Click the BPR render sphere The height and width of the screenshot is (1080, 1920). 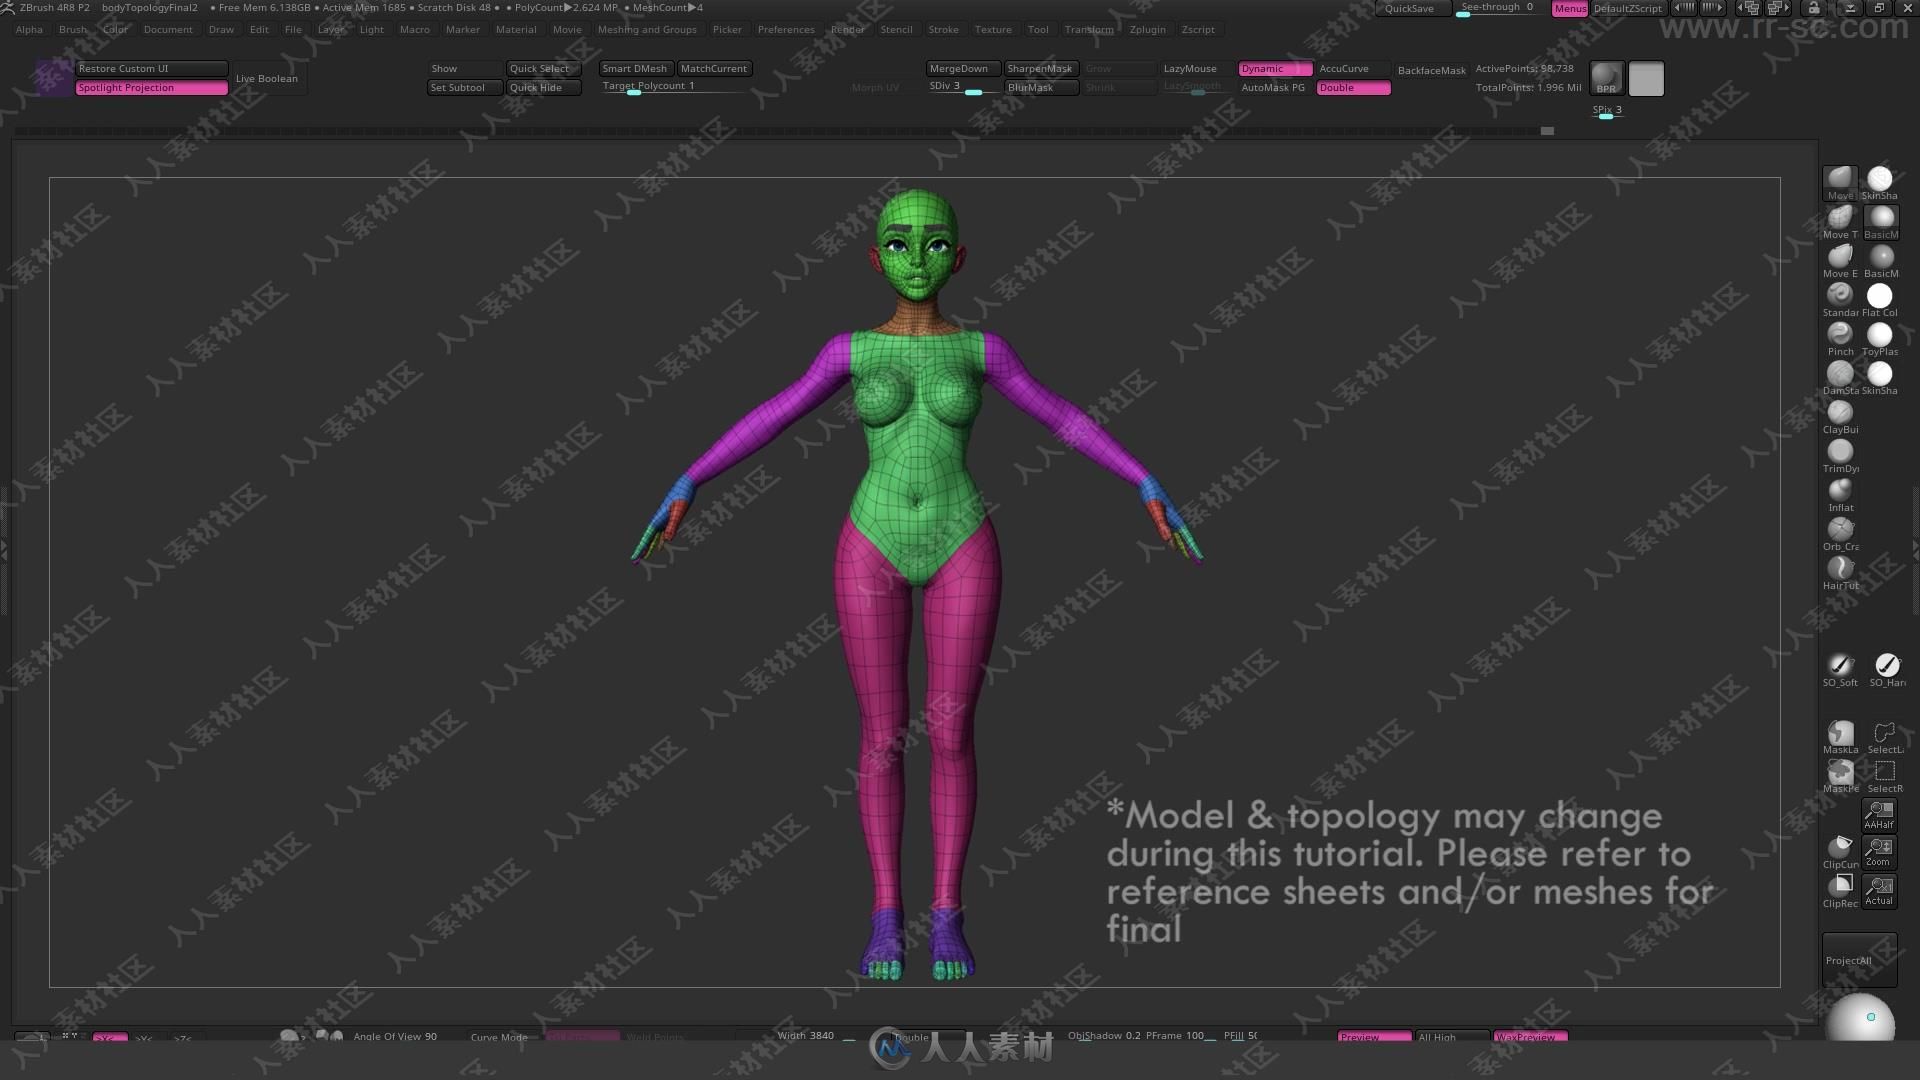1606,78
